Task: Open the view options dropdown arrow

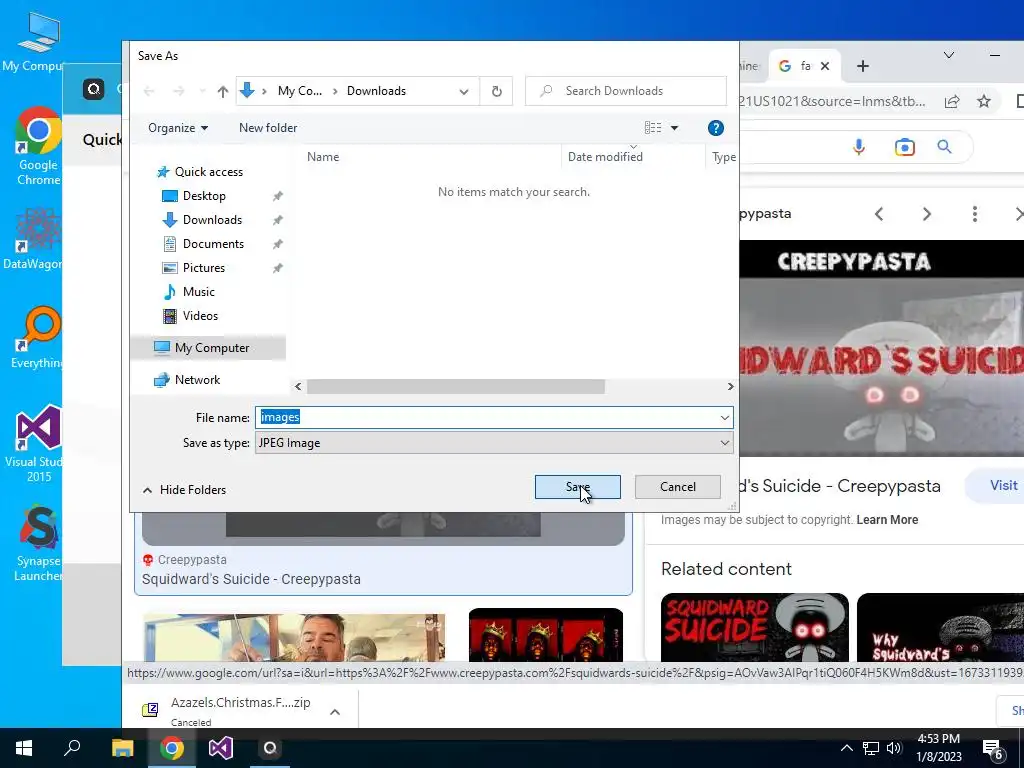Action: (675, 128)
